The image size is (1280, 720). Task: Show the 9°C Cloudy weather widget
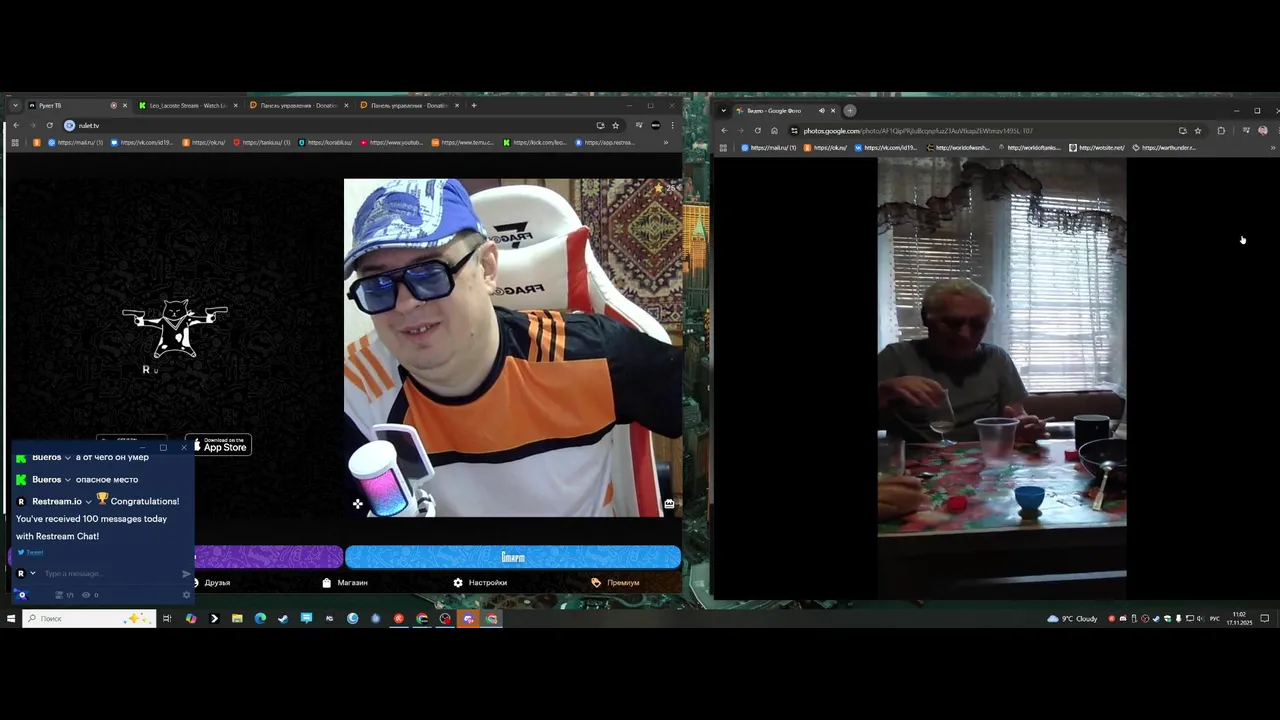point(1072,618)
